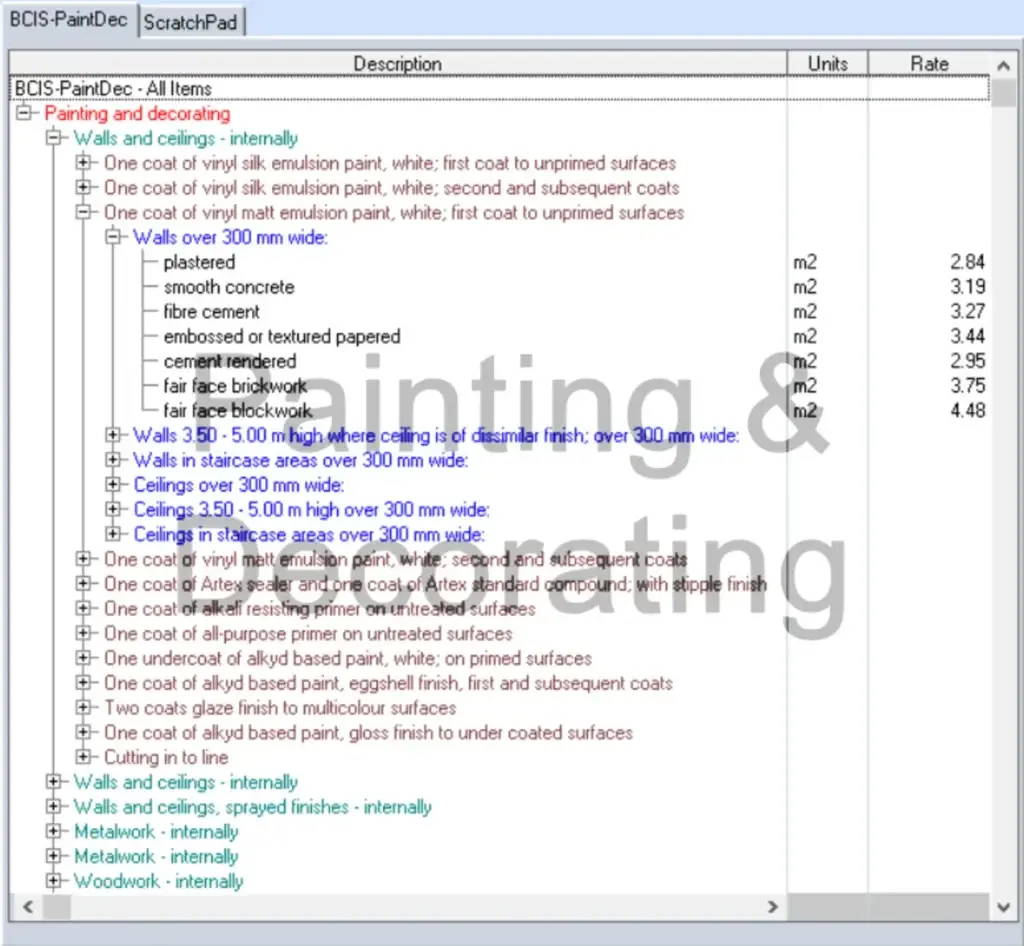Click the 4.48 rate value
The image size is (1024, 946).
coord(967,411)
